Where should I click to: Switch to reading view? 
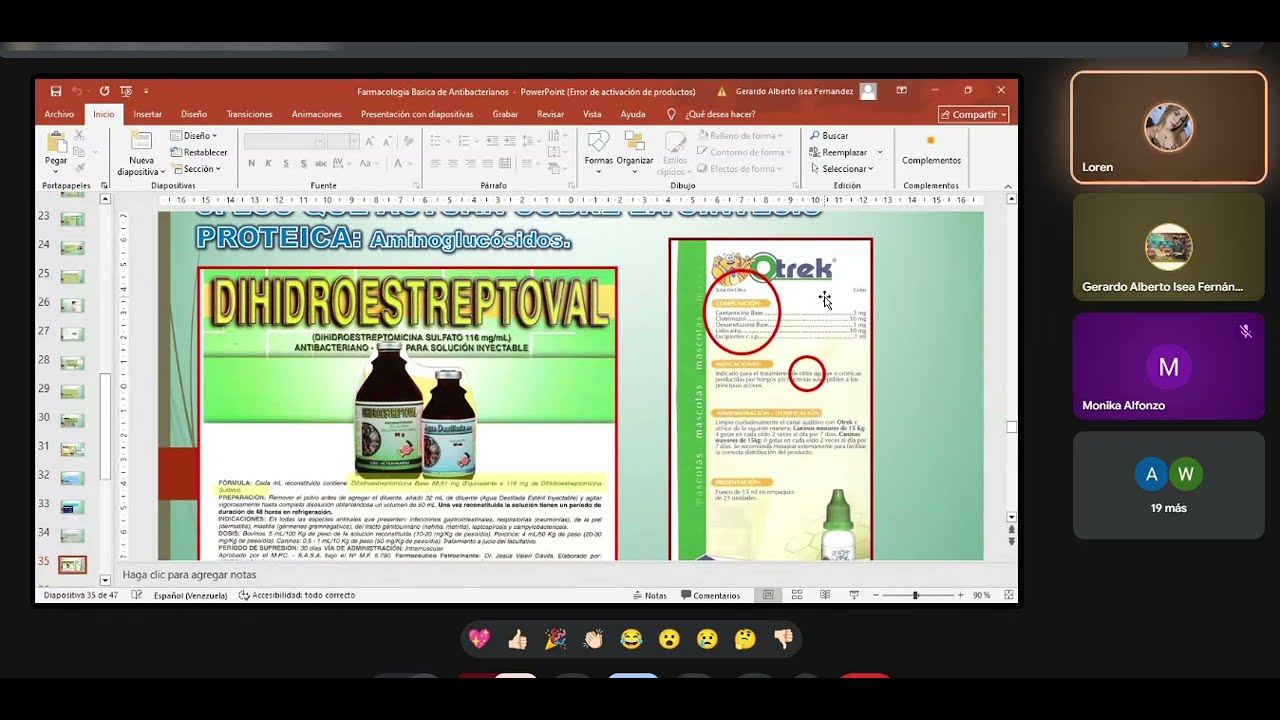click(x=825, y=595)
